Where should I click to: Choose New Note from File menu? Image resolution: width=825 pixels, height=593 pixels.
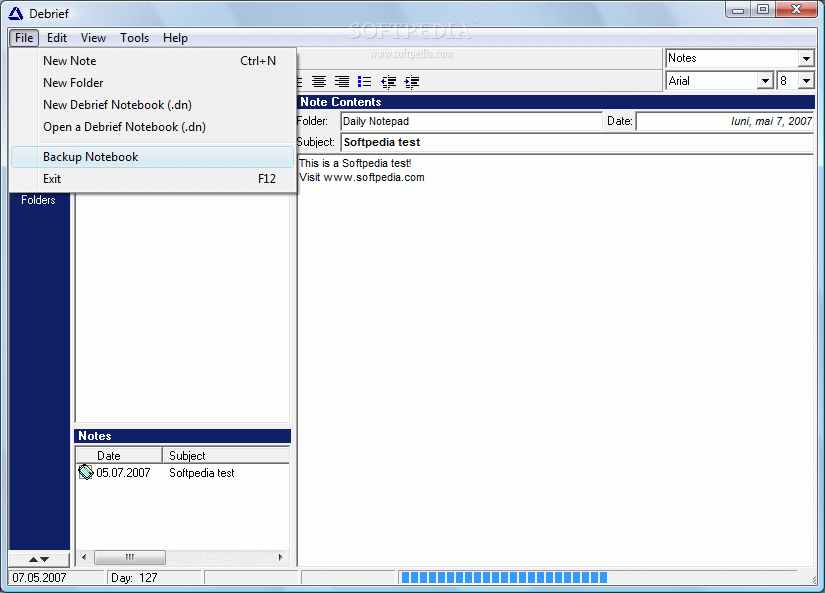[x=153, y=61]
